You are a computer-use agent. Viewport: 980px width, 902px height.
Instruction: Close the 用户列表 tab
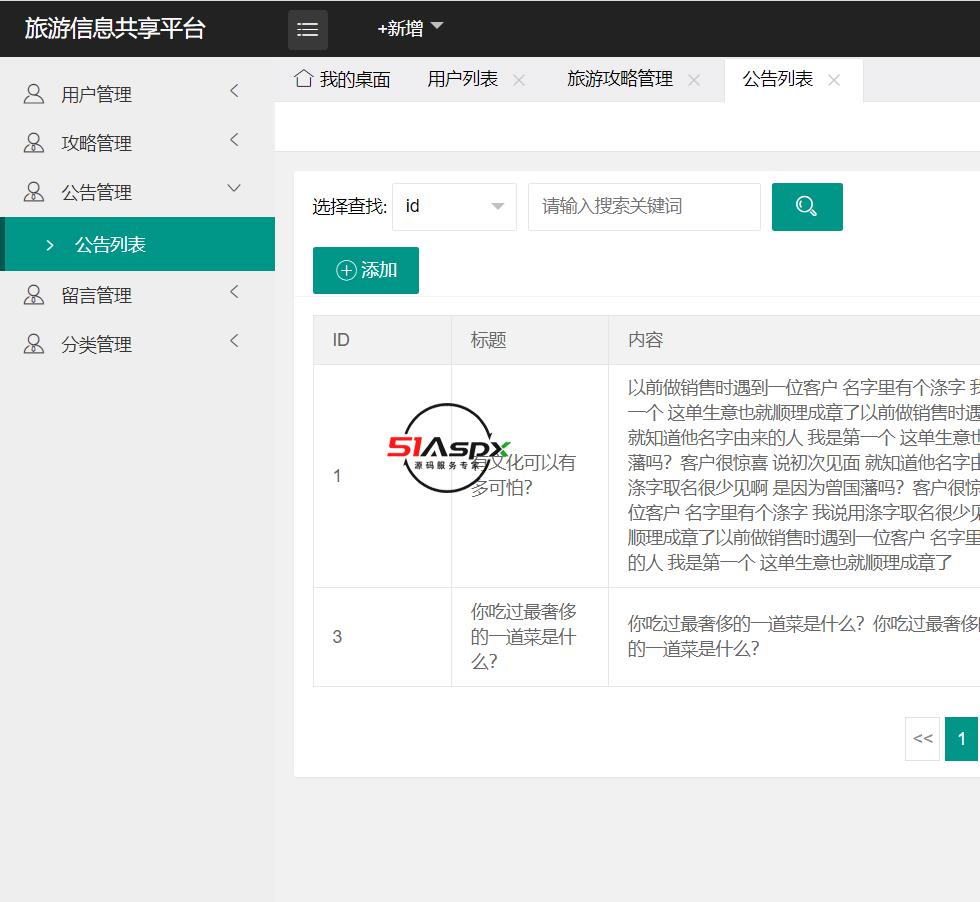tap(519, 80)
